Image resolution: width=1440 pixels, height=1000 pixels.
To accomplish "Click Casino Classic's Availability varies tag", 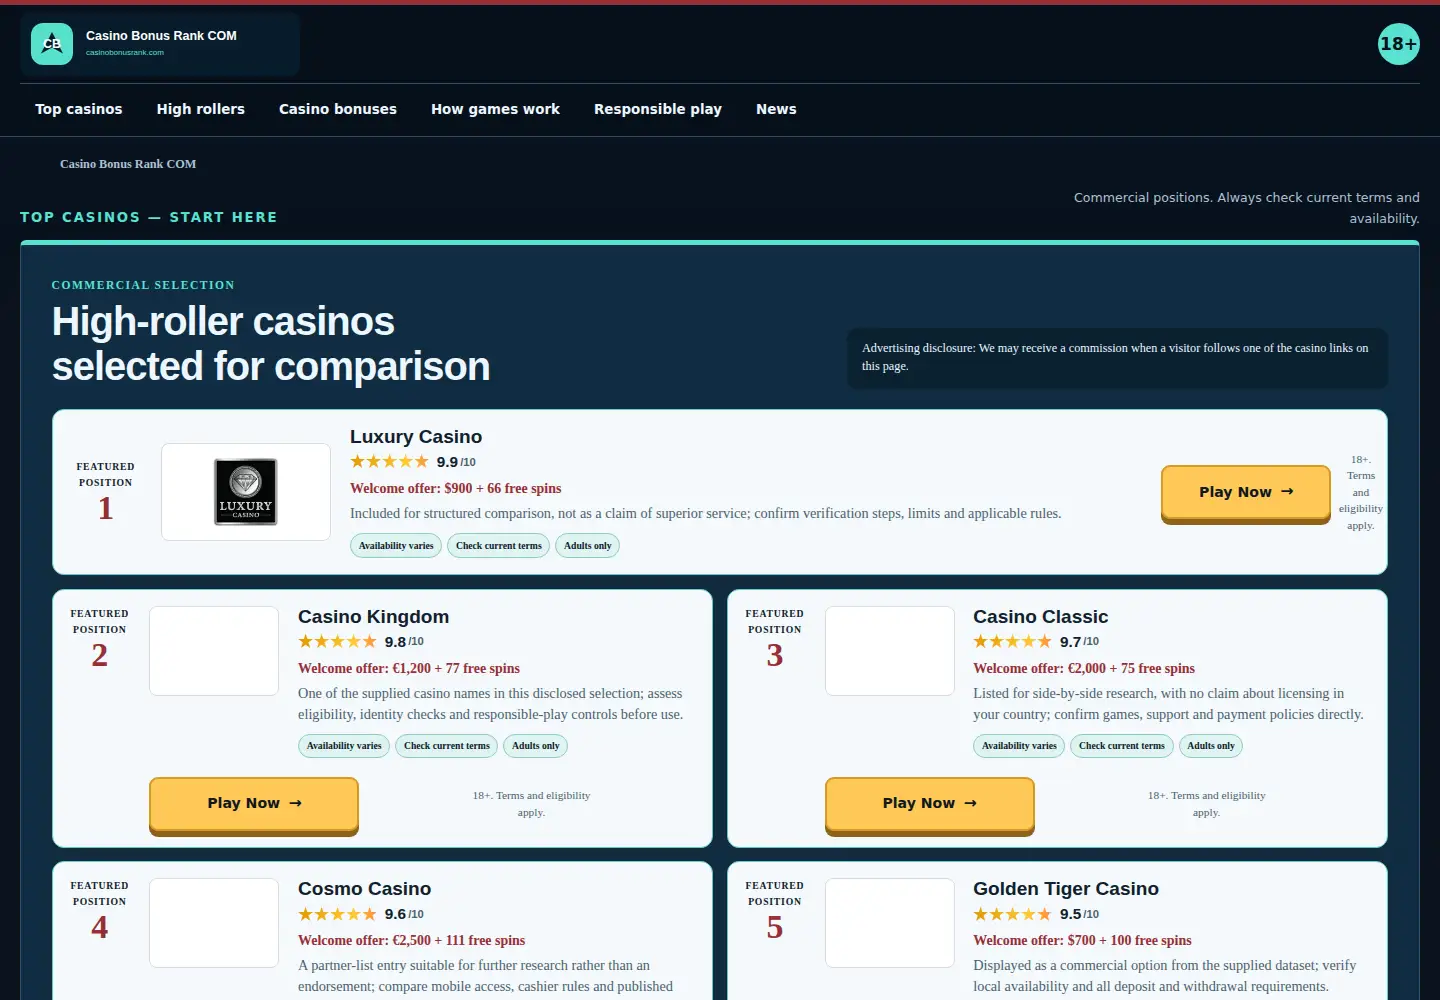I will click(x=1019, y=746).
